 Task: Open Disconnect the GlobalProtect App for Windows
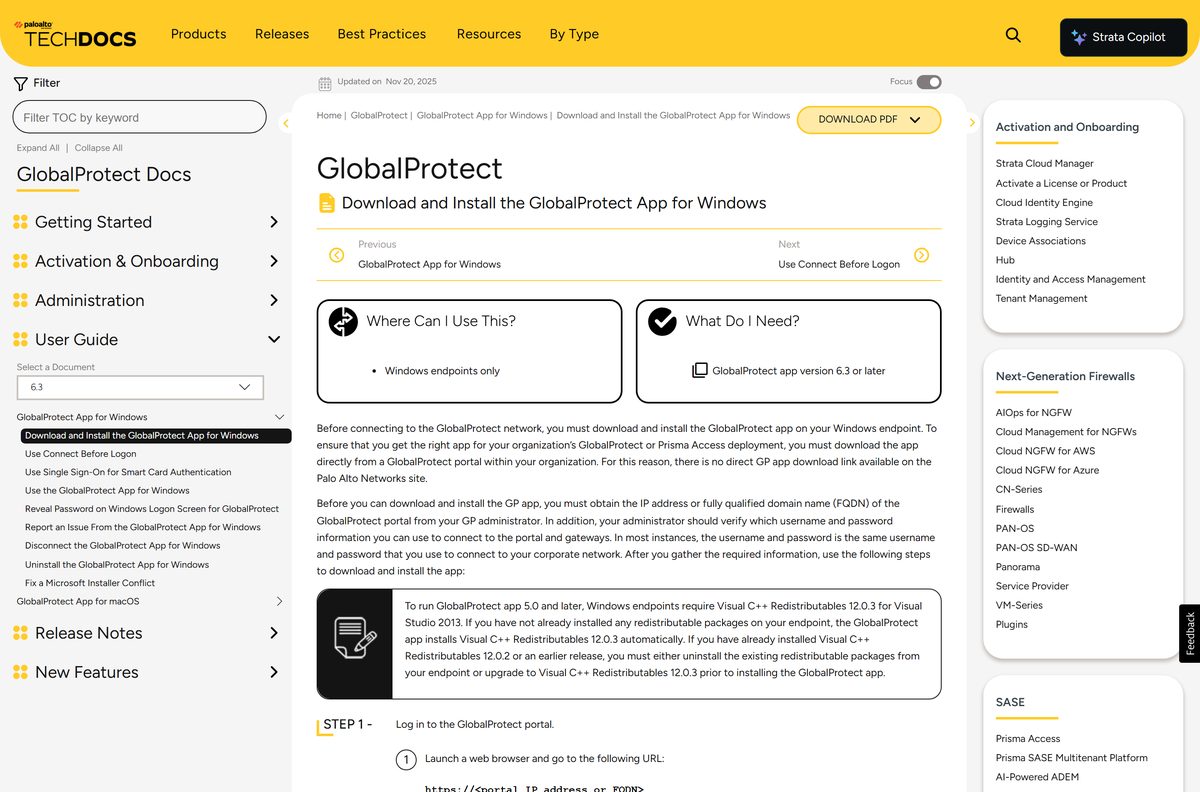pyautogui.click(x=123, y=546)
